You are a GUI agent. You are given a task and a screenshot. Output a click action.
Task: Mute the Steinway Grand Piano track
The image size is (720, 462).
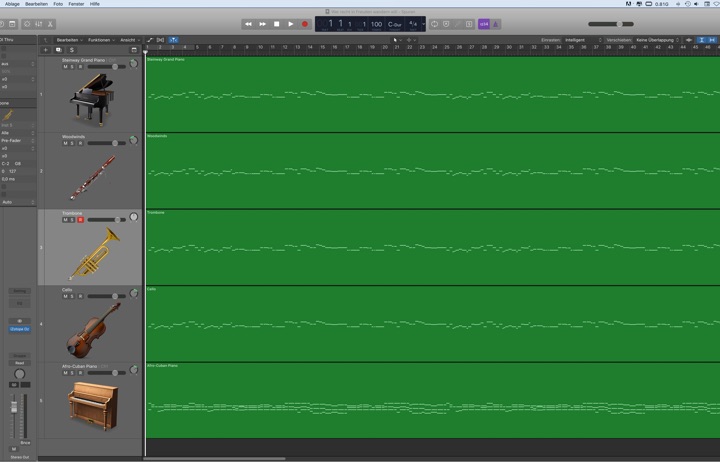(65, 67)
